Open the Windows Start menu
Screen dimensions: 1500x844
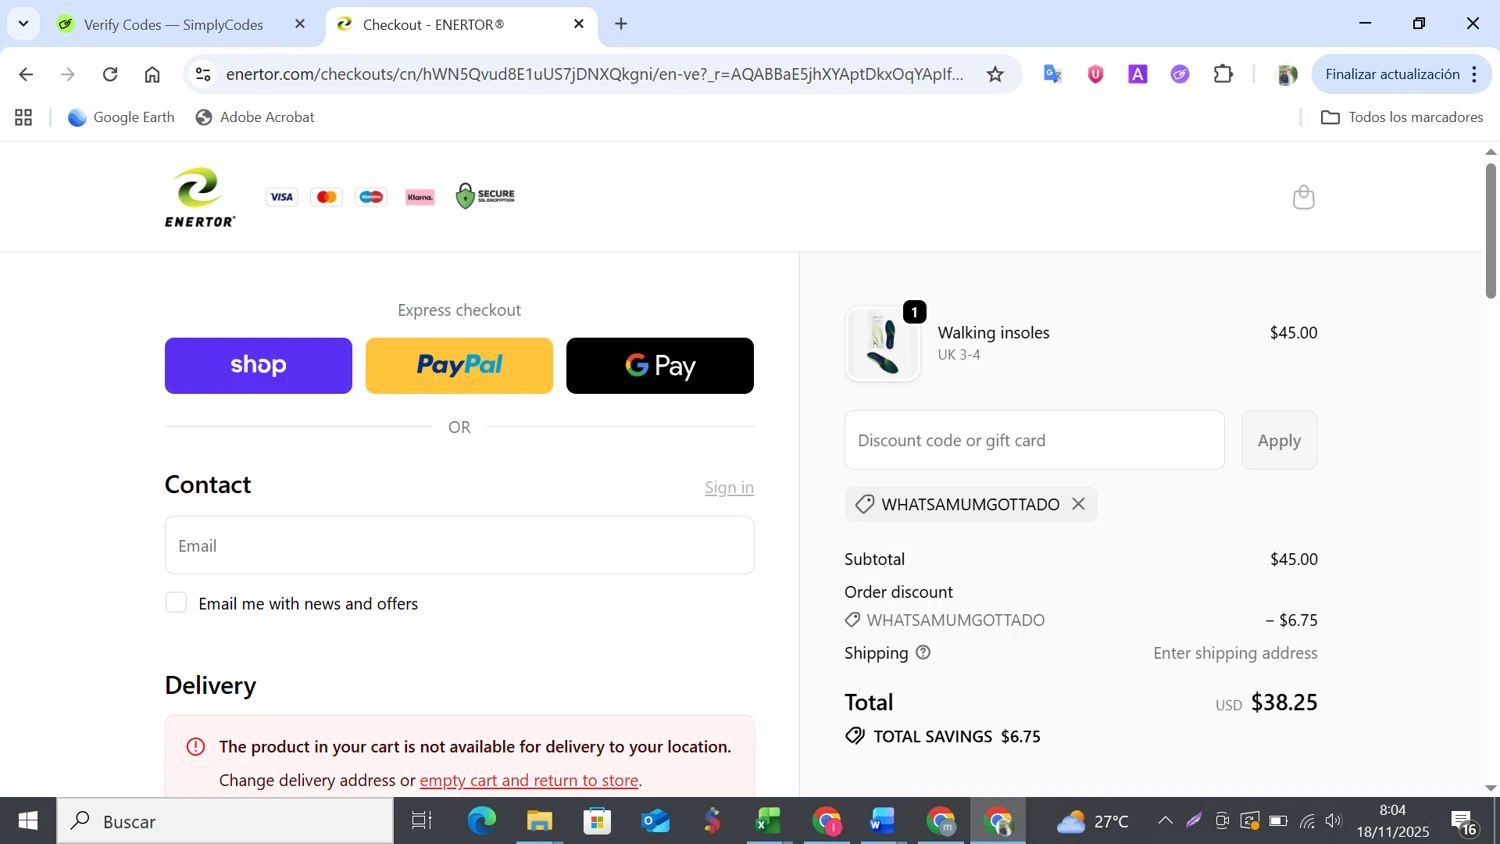pos(28,821)
